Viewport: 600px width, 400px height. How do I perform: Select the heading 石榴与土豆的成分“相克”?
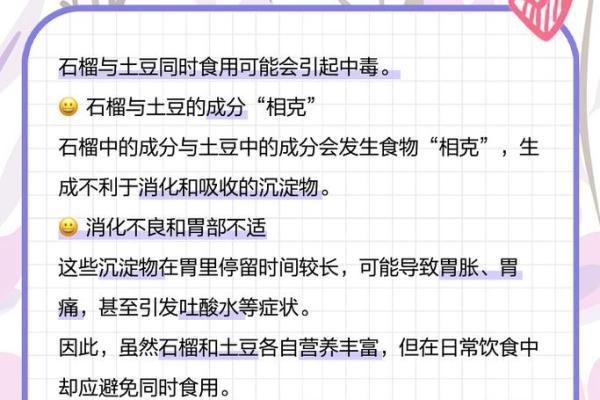[x=201, y=107]
